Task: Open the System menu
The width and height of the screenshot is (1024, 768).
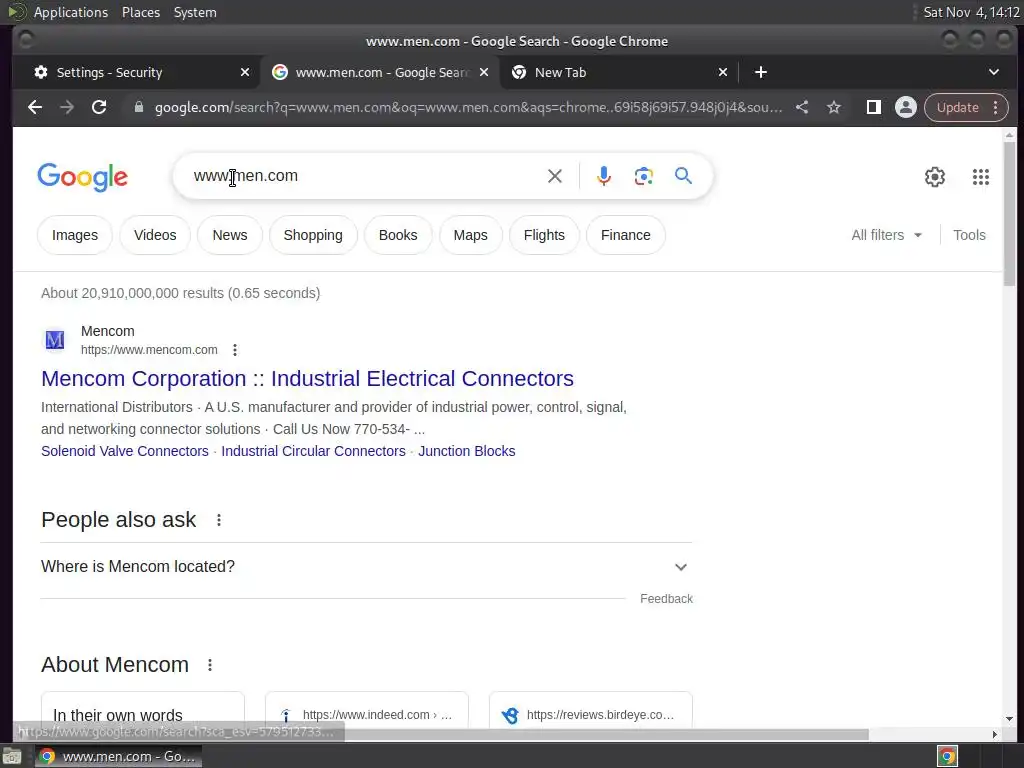Action: (x=195, y=12)
